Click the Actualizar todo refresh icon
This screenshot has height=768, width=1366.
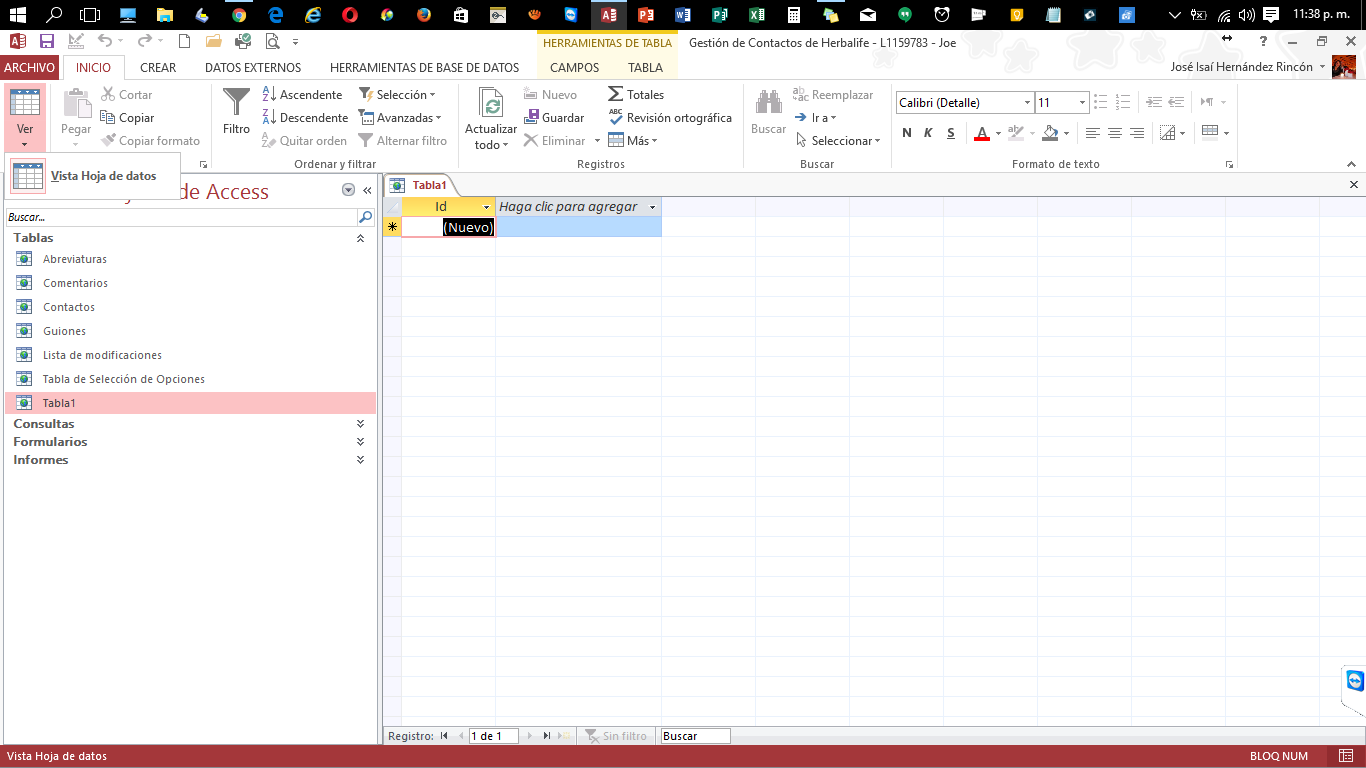(490, 104)
